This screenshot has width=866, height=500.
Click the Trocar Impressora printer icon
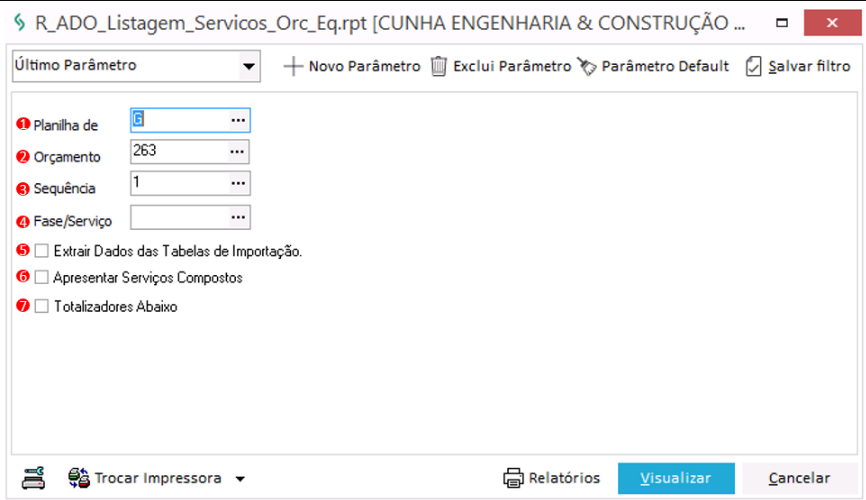click(x=79, y=477)
